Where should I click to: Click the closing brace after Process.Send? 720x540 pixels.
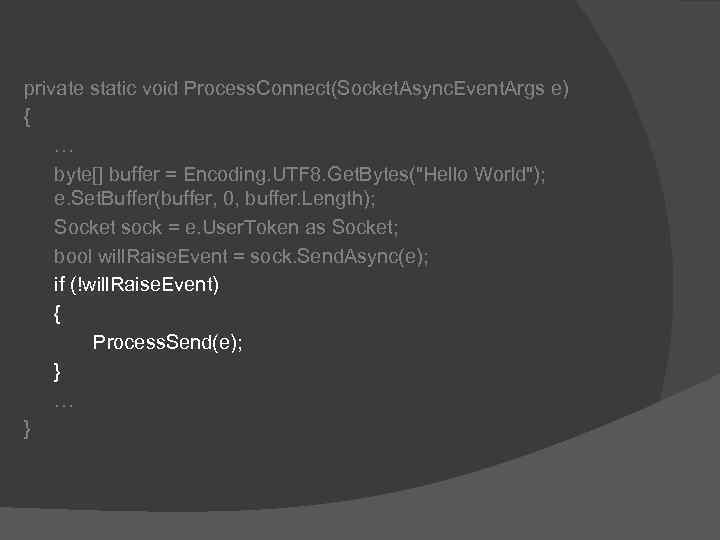coord(57,371)
